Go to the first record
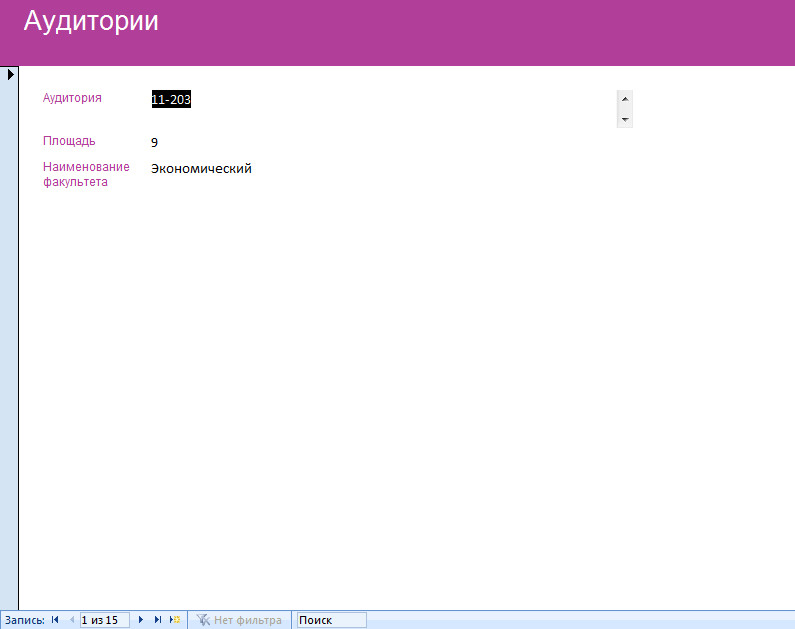This screenshot has height=629, width=795. pos(55,619)
